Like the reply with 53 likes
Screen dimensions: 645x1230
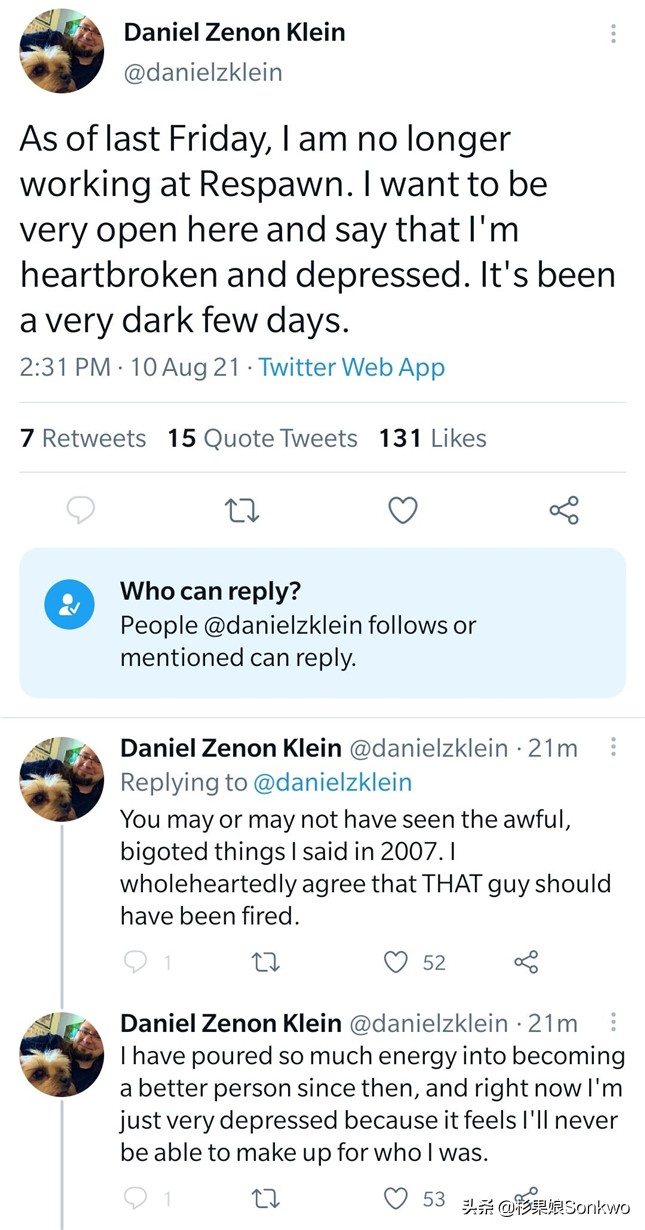397,1198
